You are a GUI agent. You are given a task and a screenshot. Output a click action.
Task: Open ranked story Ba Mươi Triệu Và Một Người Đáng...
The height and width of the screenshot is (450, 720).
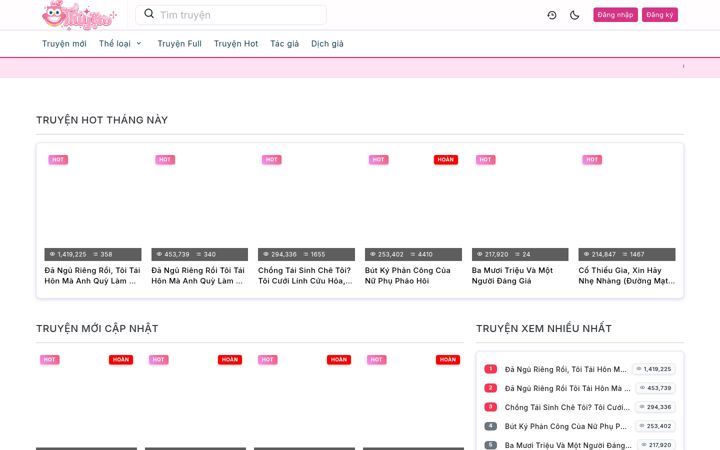click(x=568, y=445)
